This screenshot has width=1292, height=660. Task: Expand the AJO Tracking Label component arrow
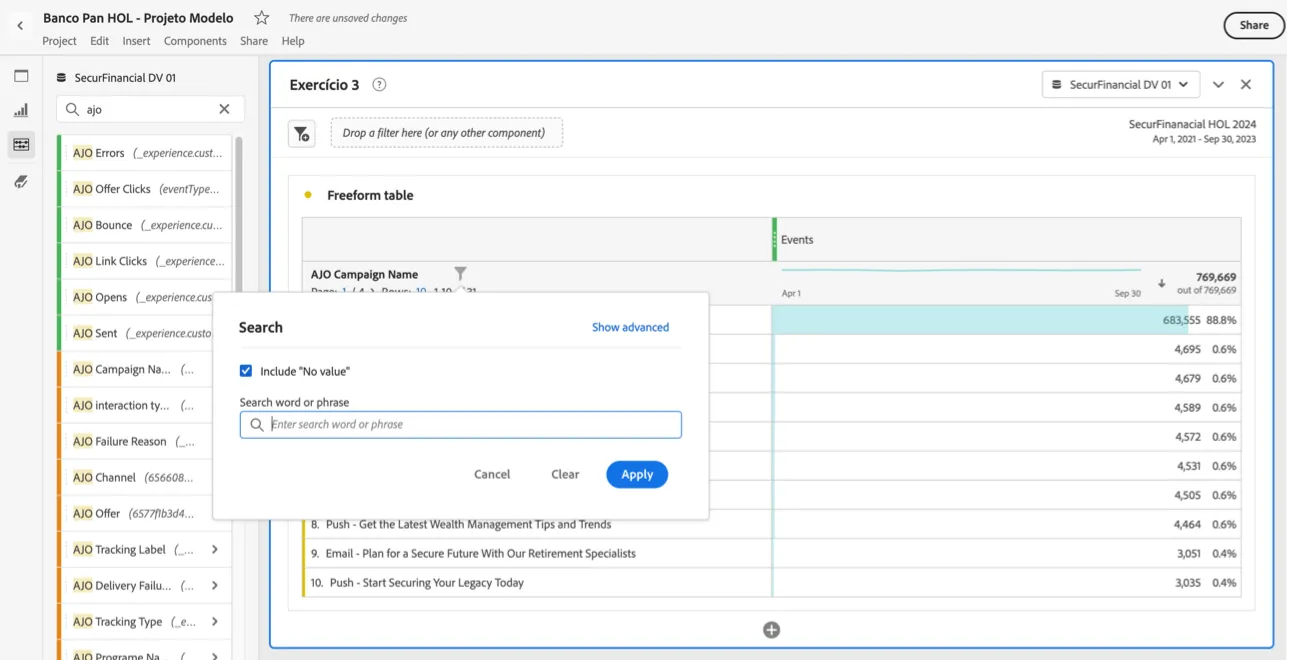(x=215, y=550)
